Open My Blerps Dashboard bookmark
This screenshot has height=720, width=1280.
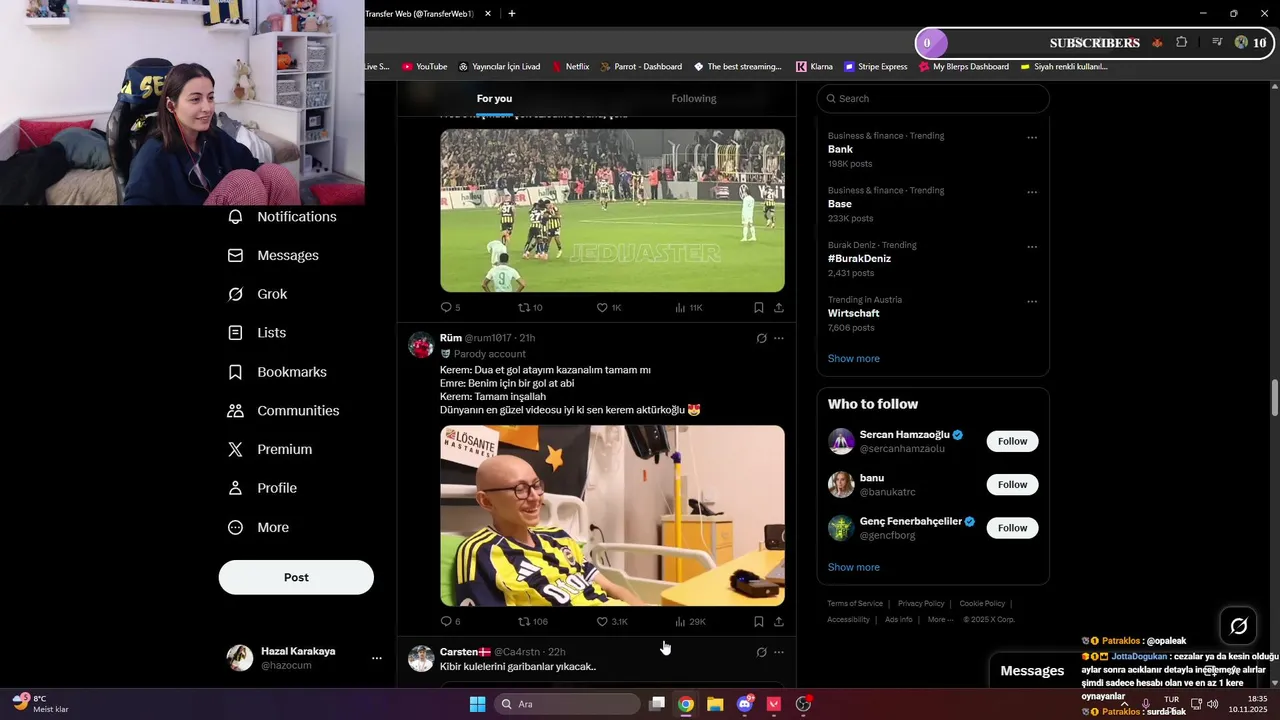tap(963, 67)
